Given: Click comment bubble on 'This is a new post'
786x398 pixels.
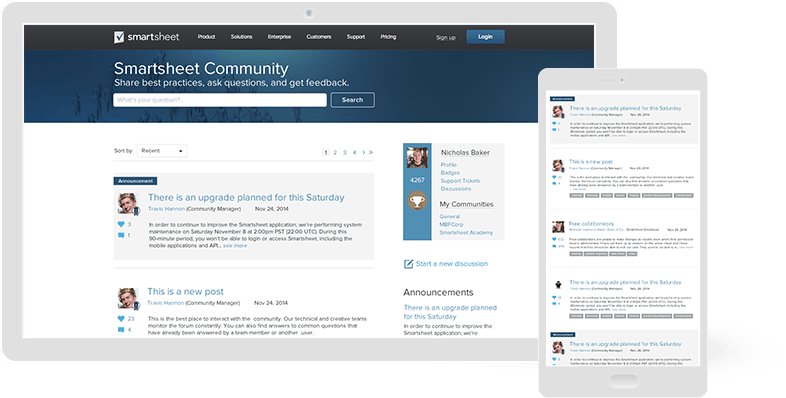Looking at the screenshot, I should (121, 329).
